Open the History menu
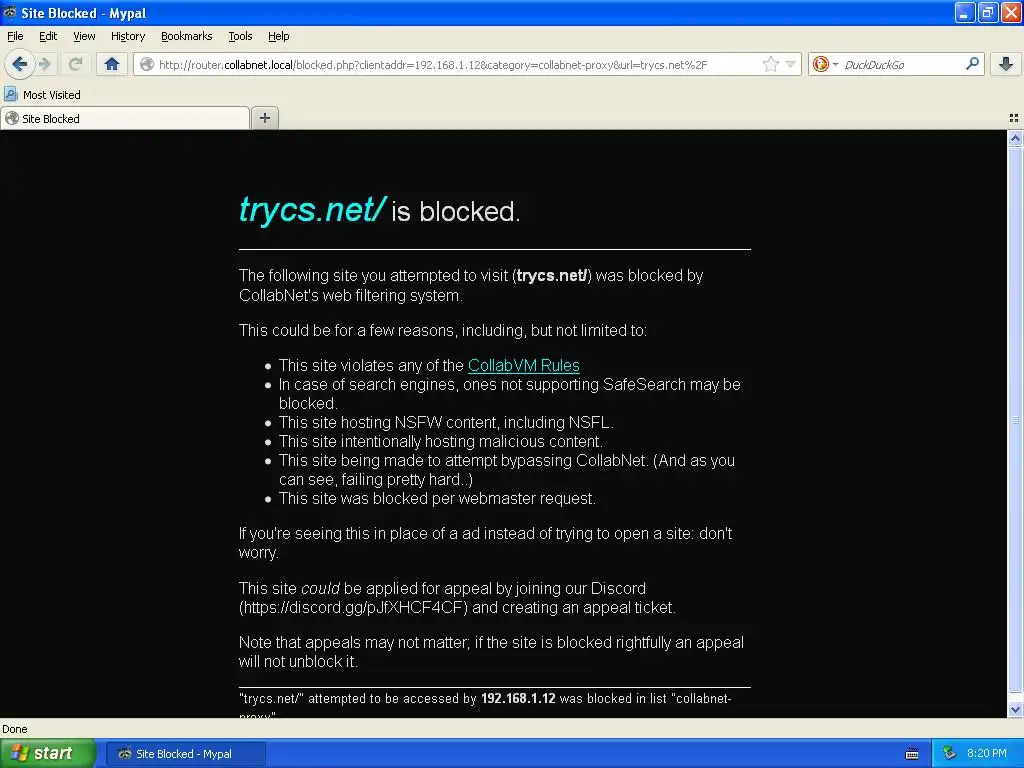This screenshot has height=768, width=1024. pyautogui.click(x=128, y=36)
